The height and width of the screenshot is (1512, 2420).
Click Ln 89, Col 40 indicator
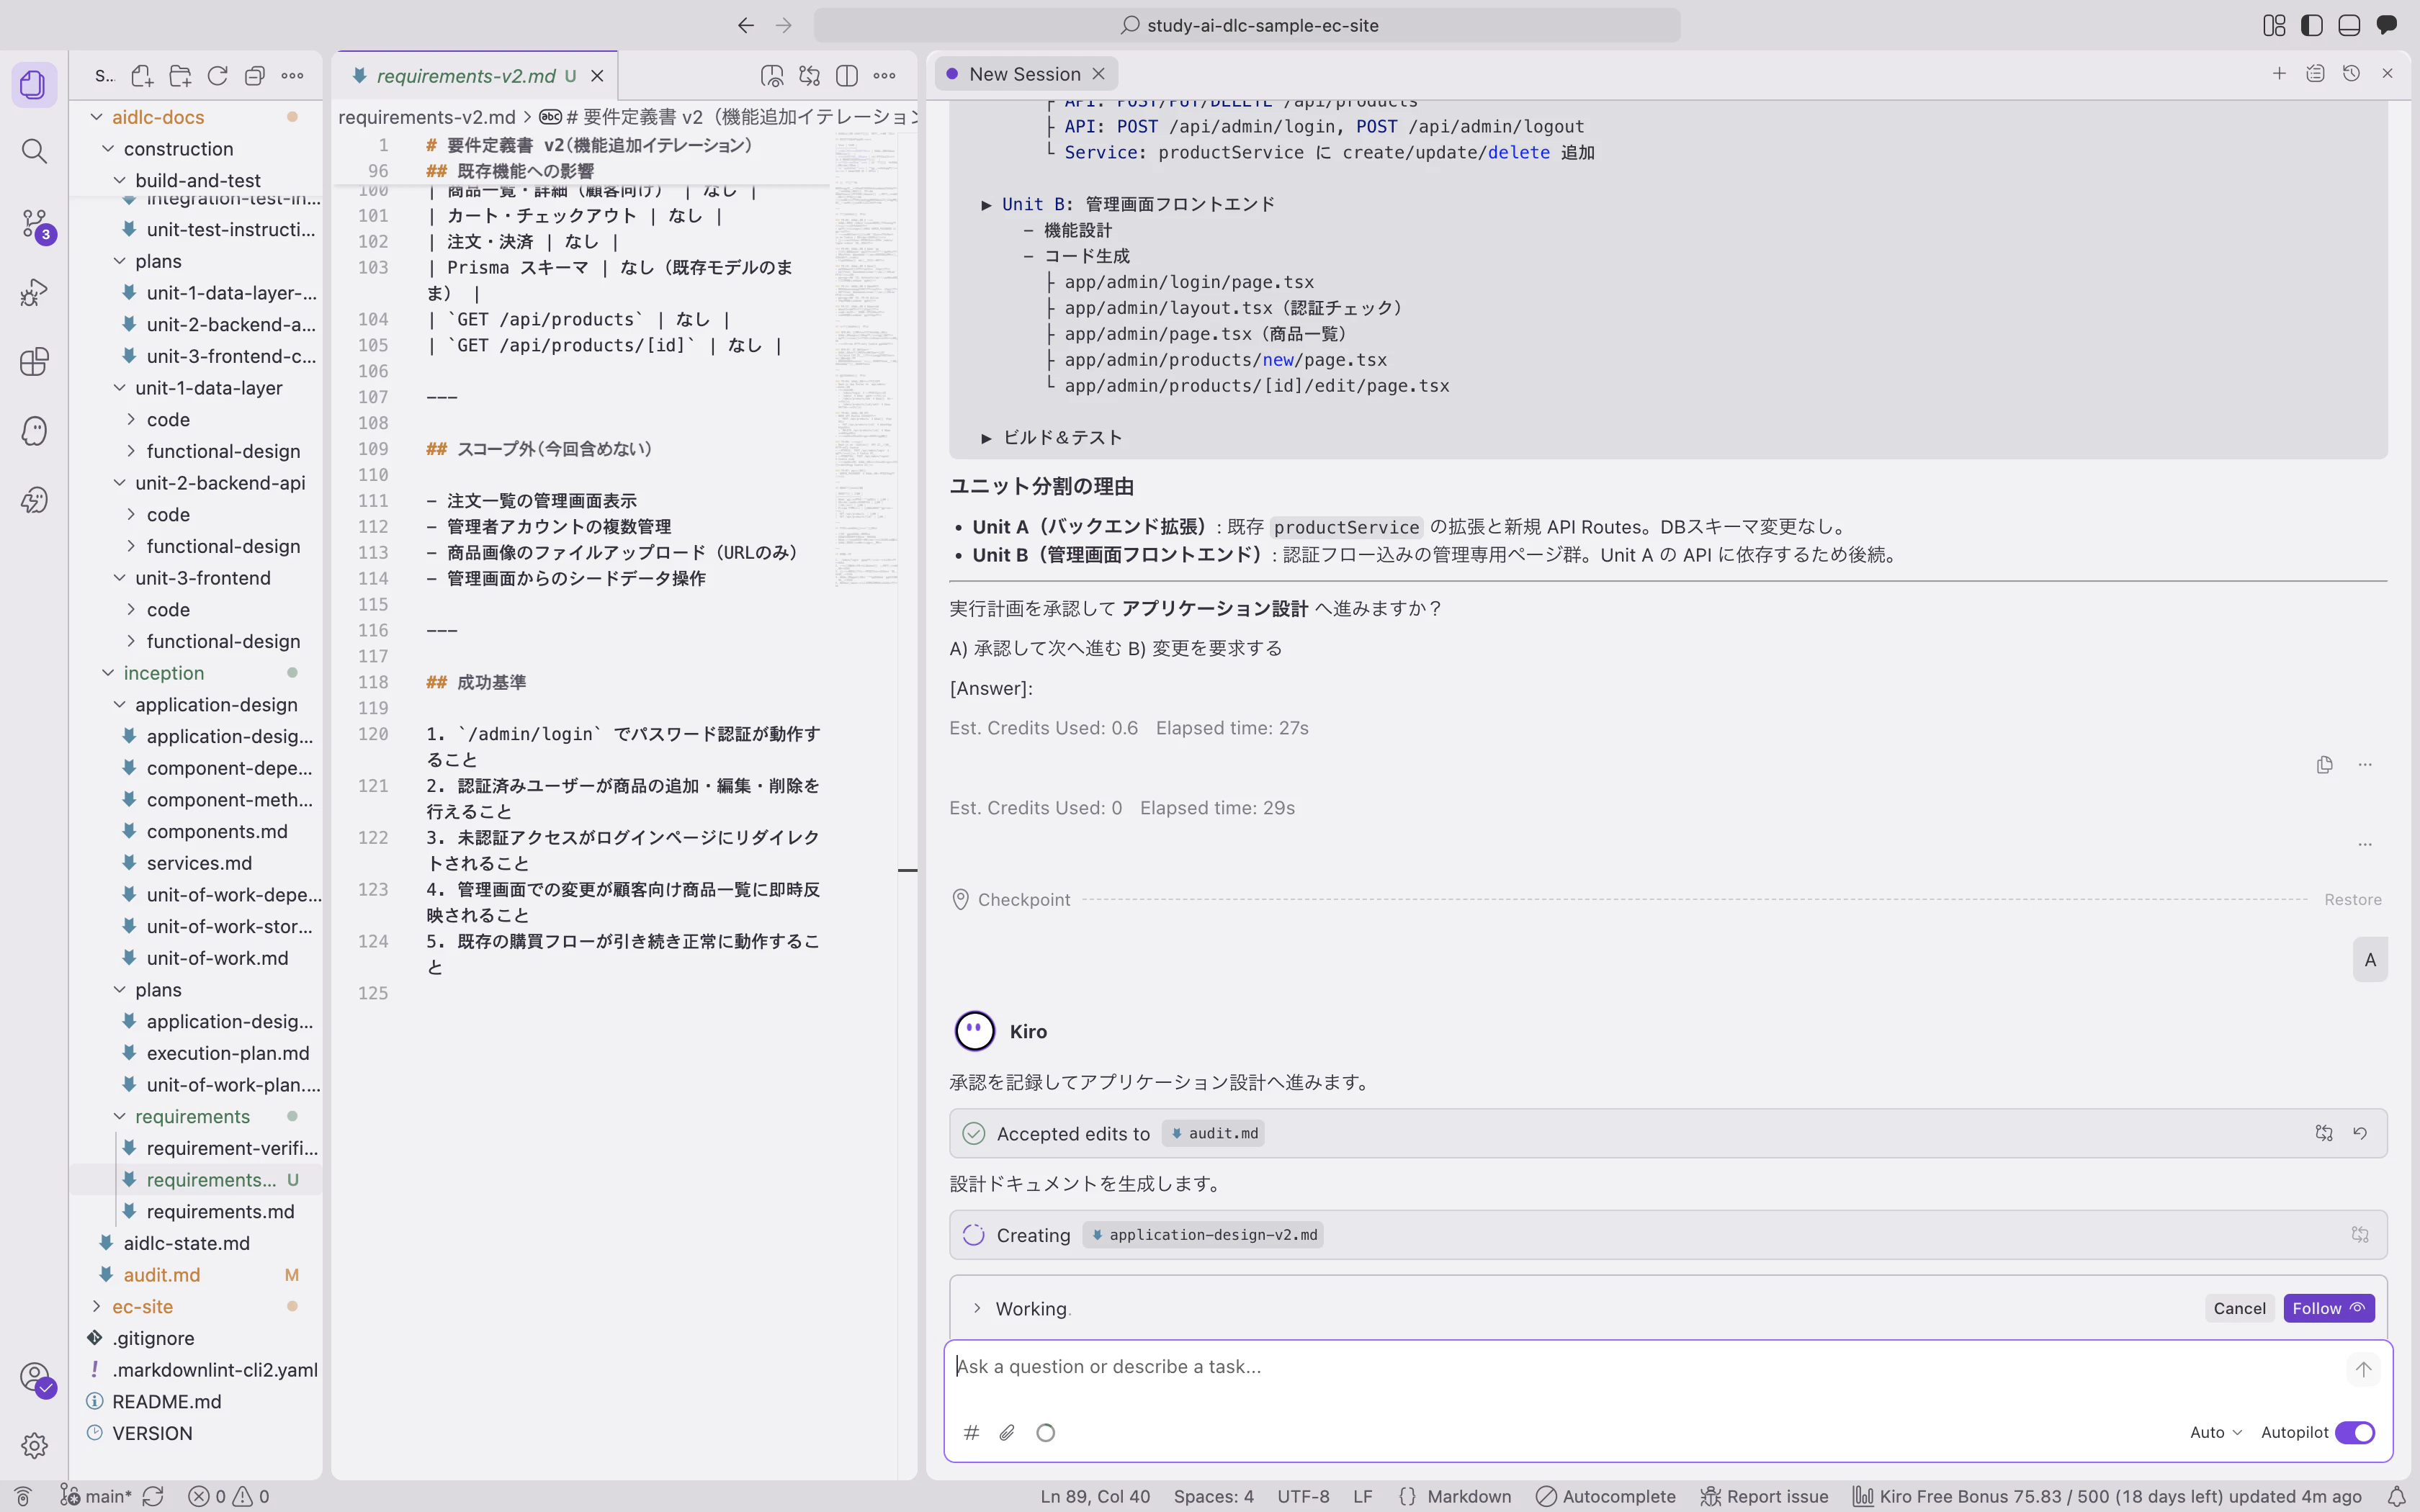click(x=1095, y=1497)
